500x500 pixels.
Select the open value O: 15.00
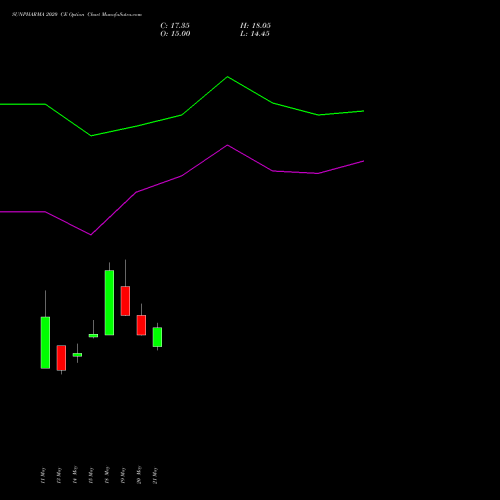175,34
